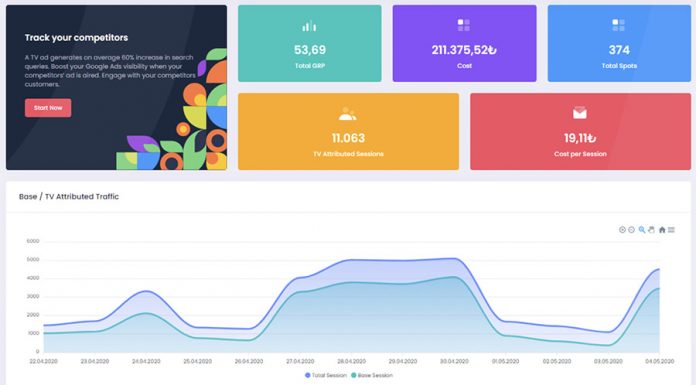
Task: Click the grid icon in Cost card
Action: click(464, 25)
